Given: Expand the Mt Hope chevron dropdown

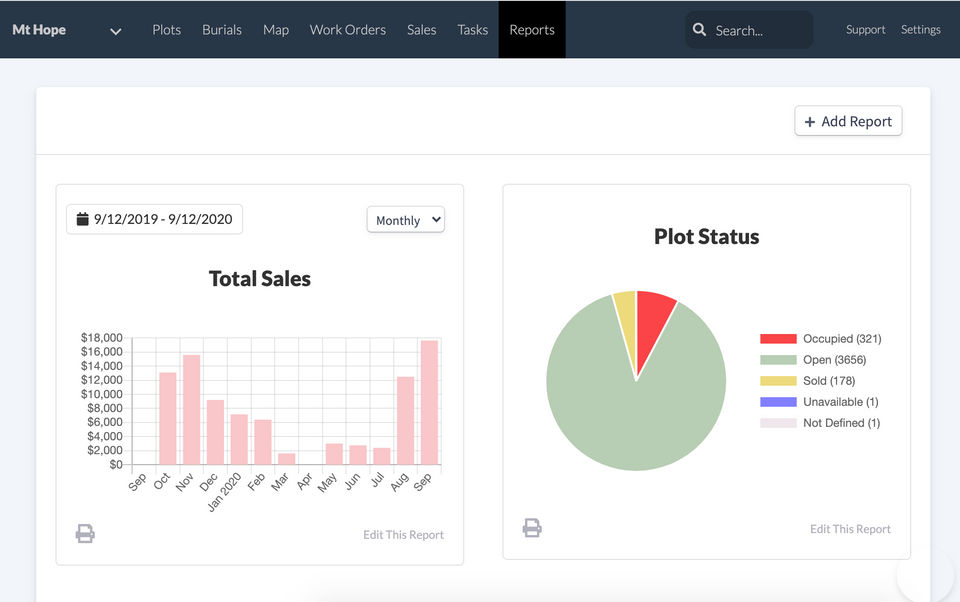Looking at the screenshot, I should (x=115, y=31).
